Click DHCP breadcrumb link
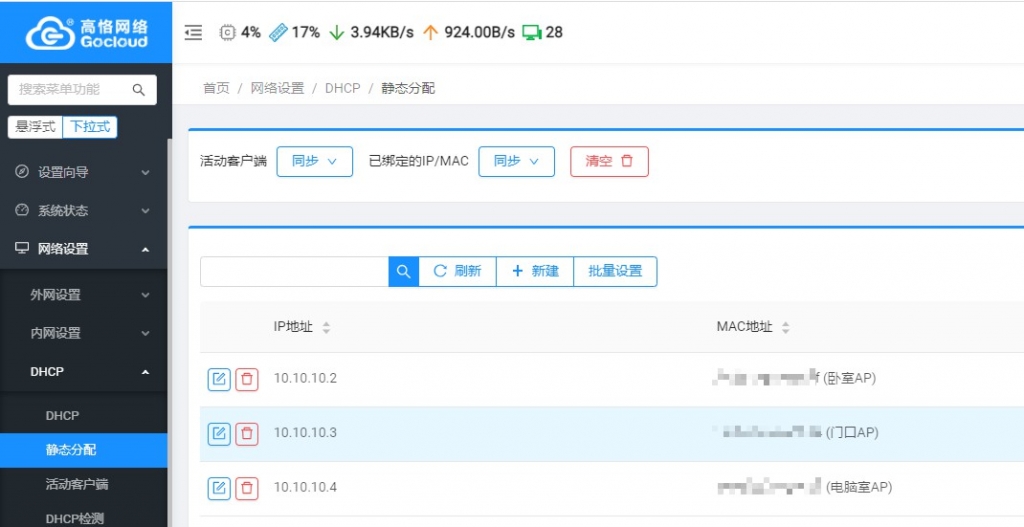Screen dimensions: 1024x527 click(x=343, y=88)
